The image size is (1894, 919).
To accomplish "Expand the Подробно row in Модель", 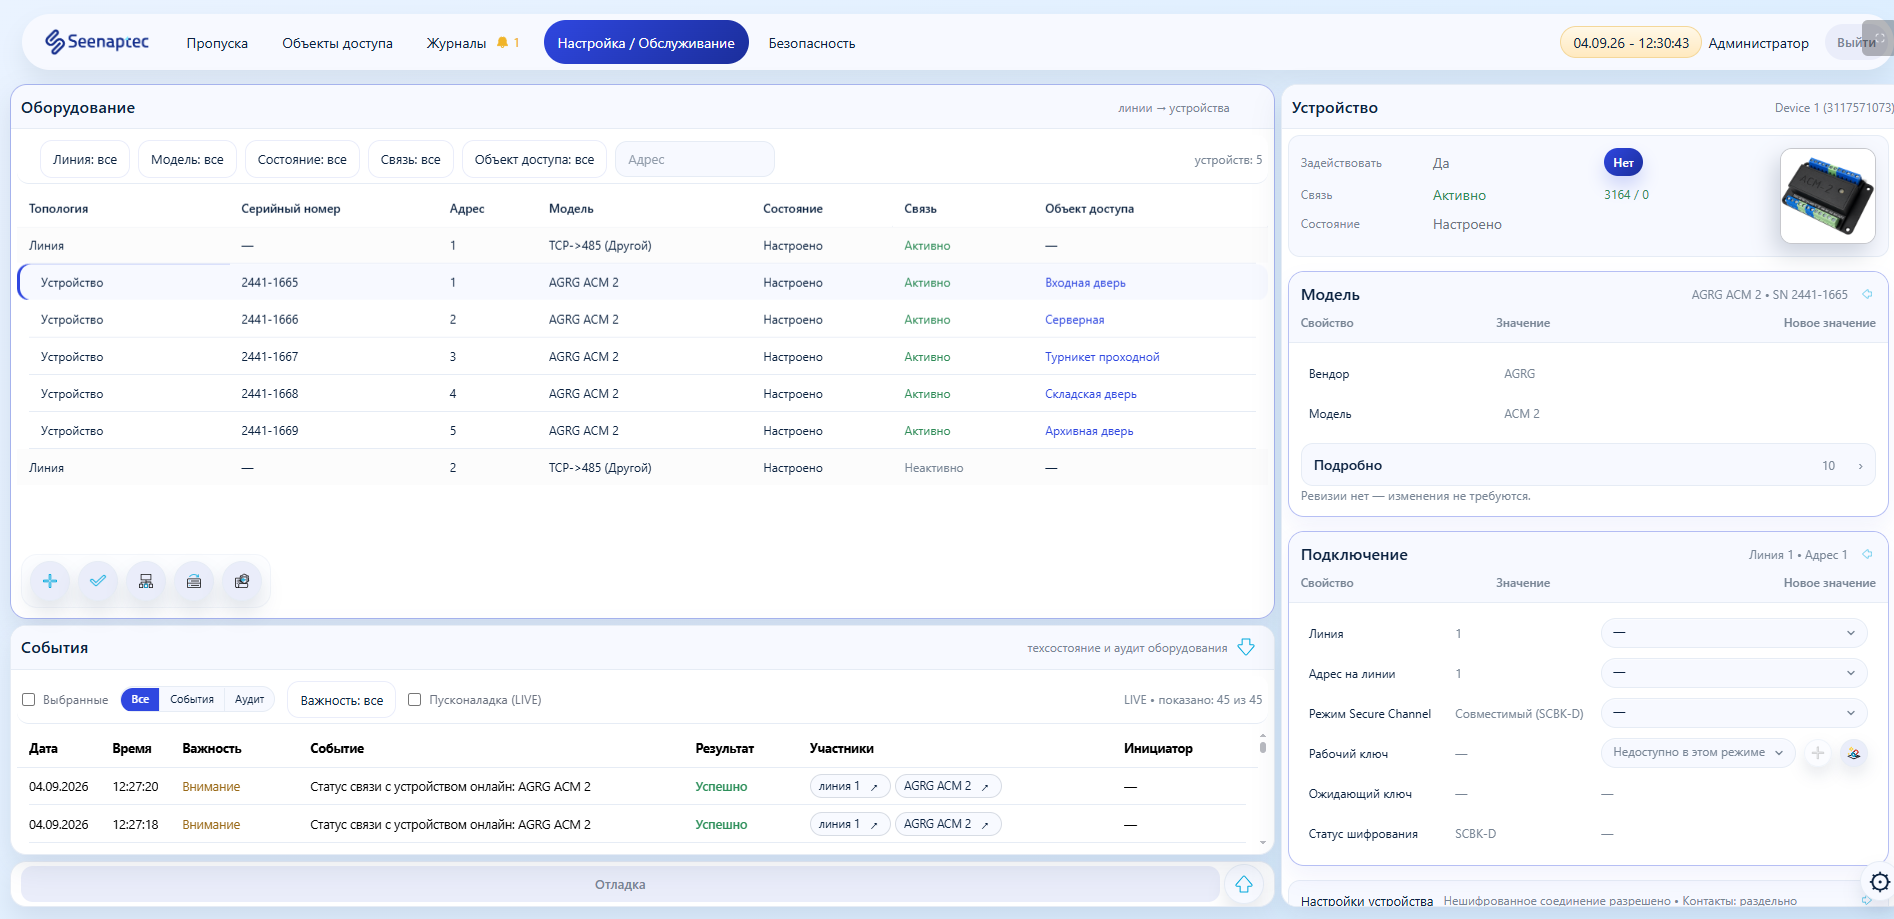I will point(1588,465).
